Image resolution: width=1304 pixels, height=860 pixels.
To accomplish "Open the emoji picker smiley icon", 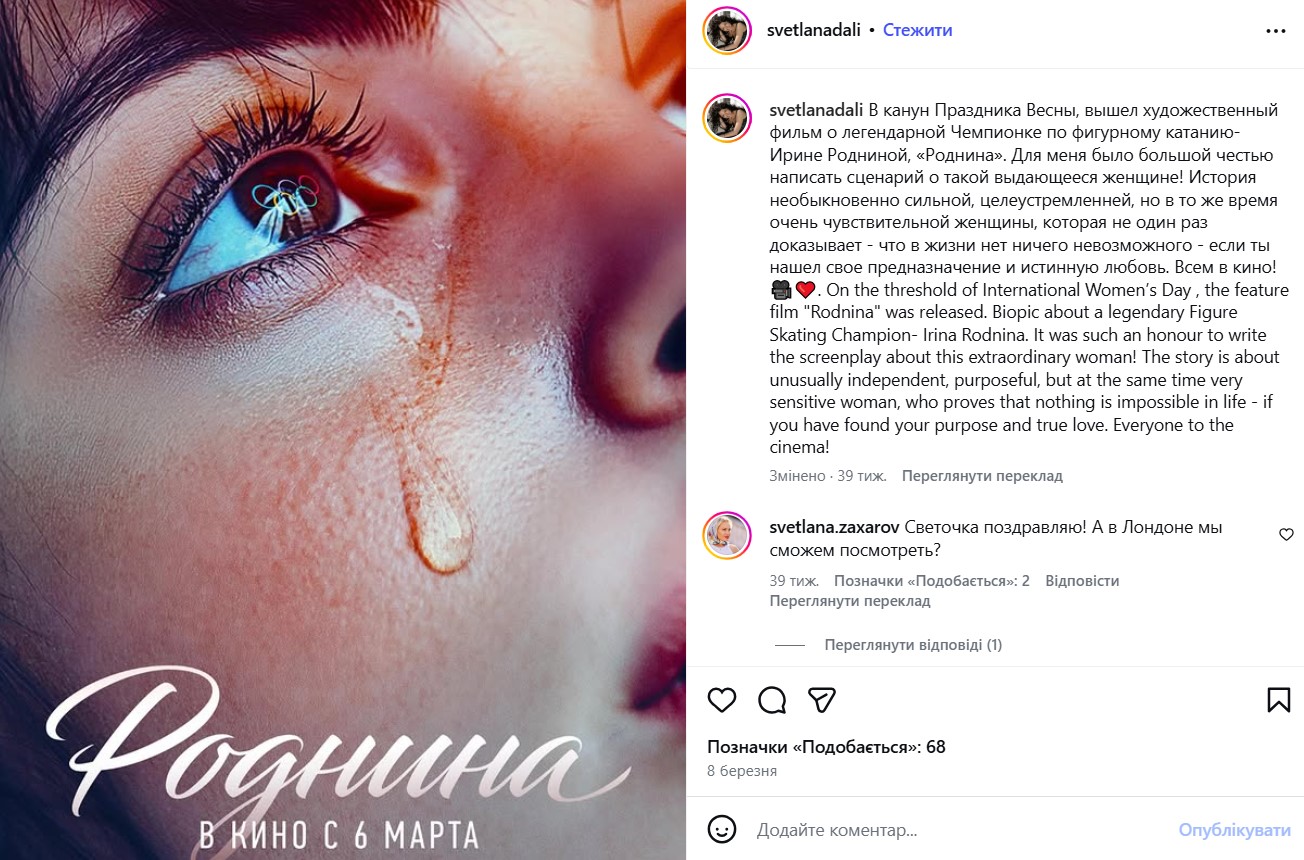I will (722, 829).
